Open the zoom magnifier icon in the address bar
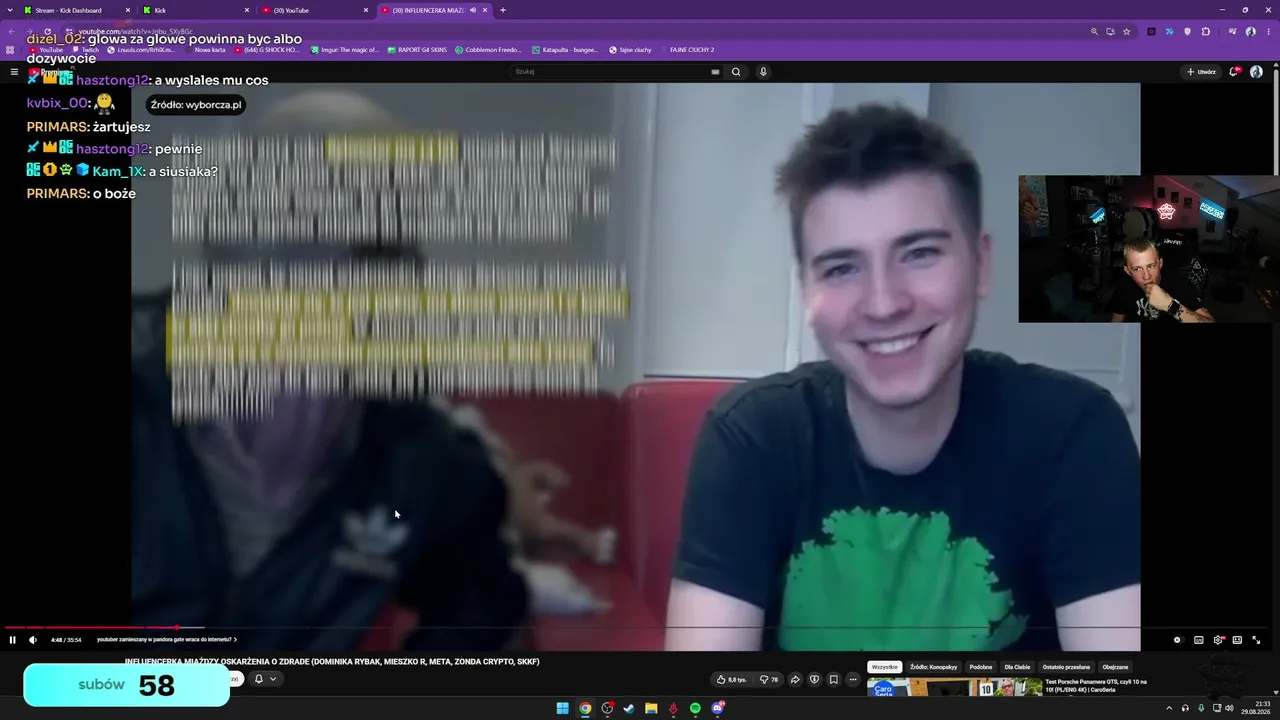Image resolution: width=1280 pixels, height=720 pixels. point(1094,31)
